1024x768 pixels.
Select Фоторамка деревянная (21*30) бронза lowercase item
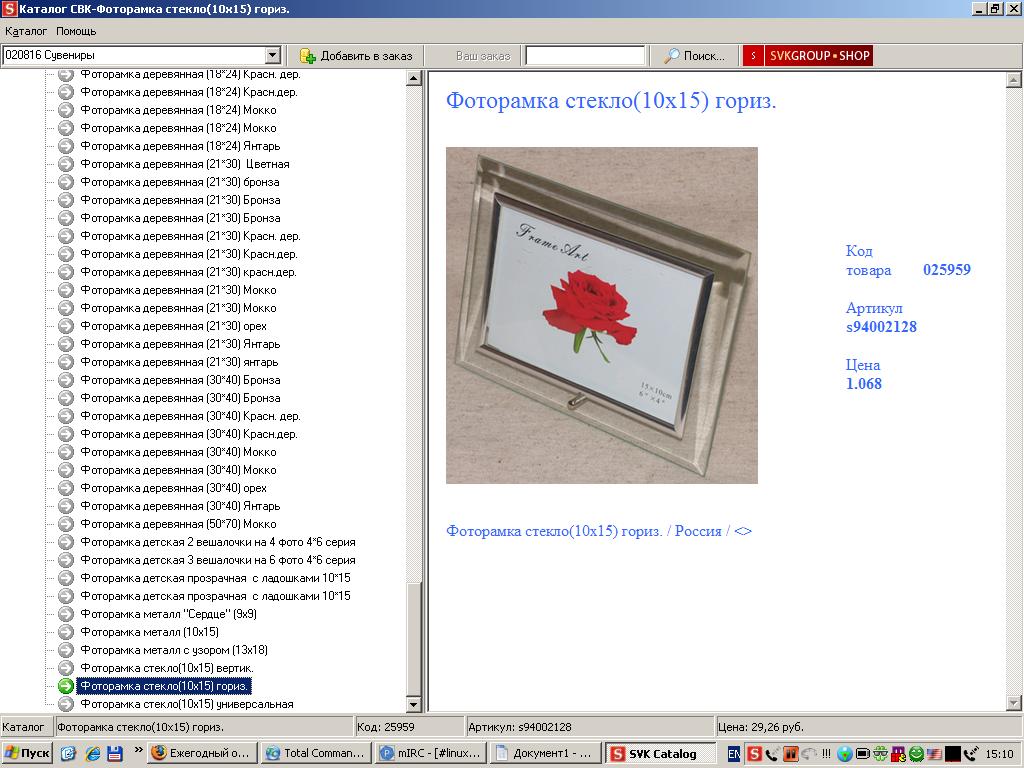coord(180,182)
